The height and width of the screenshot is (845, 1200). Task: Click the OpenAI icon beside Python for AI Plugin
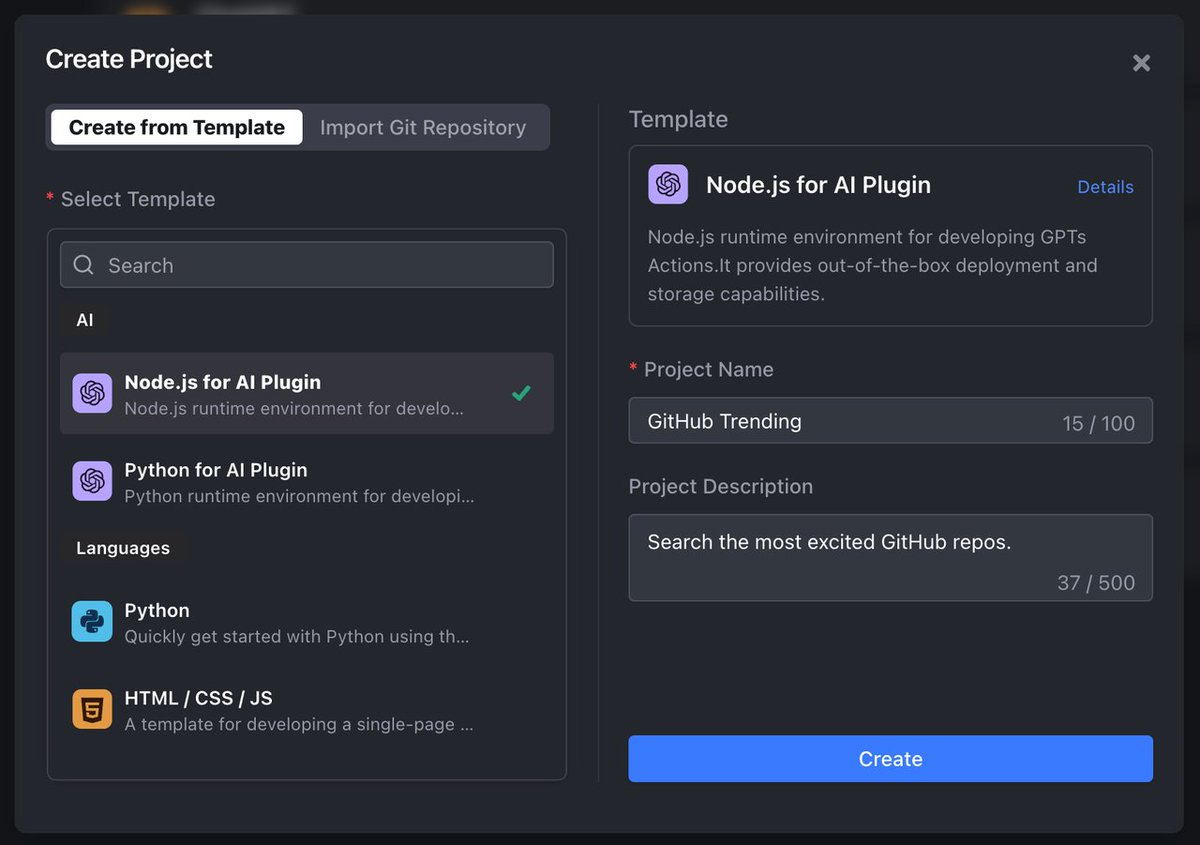(92, 481)
